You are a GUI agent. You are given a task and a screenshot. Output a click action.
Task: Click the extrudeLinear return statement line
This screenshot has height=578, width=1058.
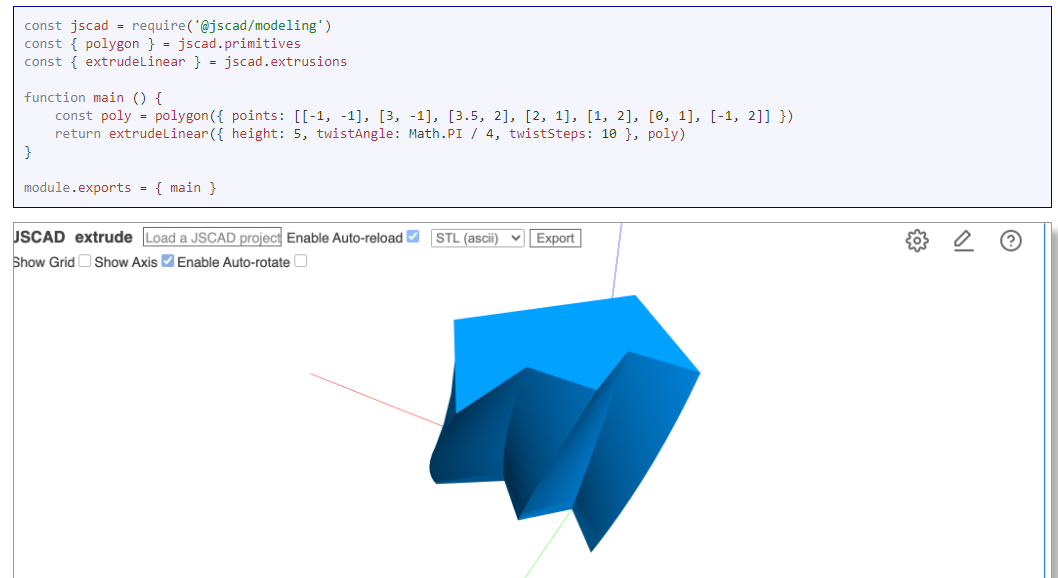tap(370, 134)
